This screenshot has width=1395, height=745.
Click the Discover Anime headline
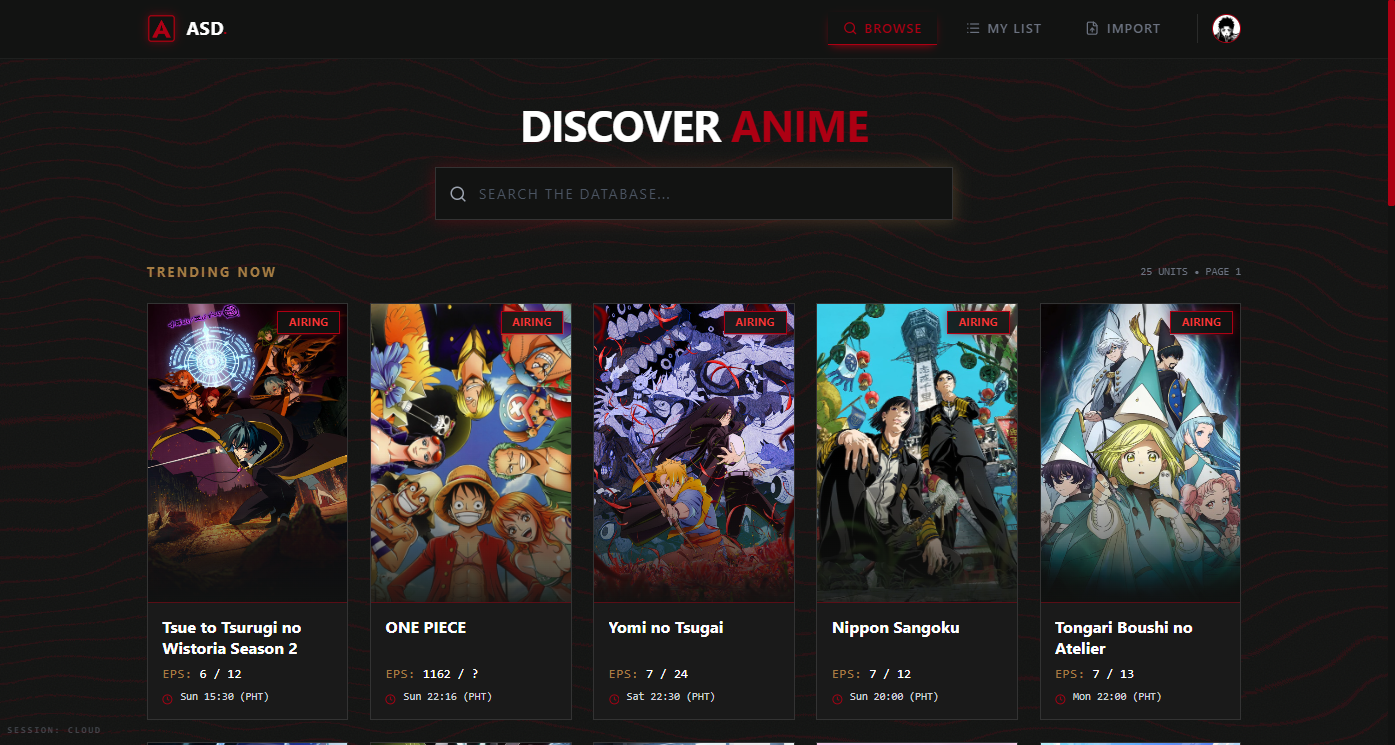[x=694, y=127]
